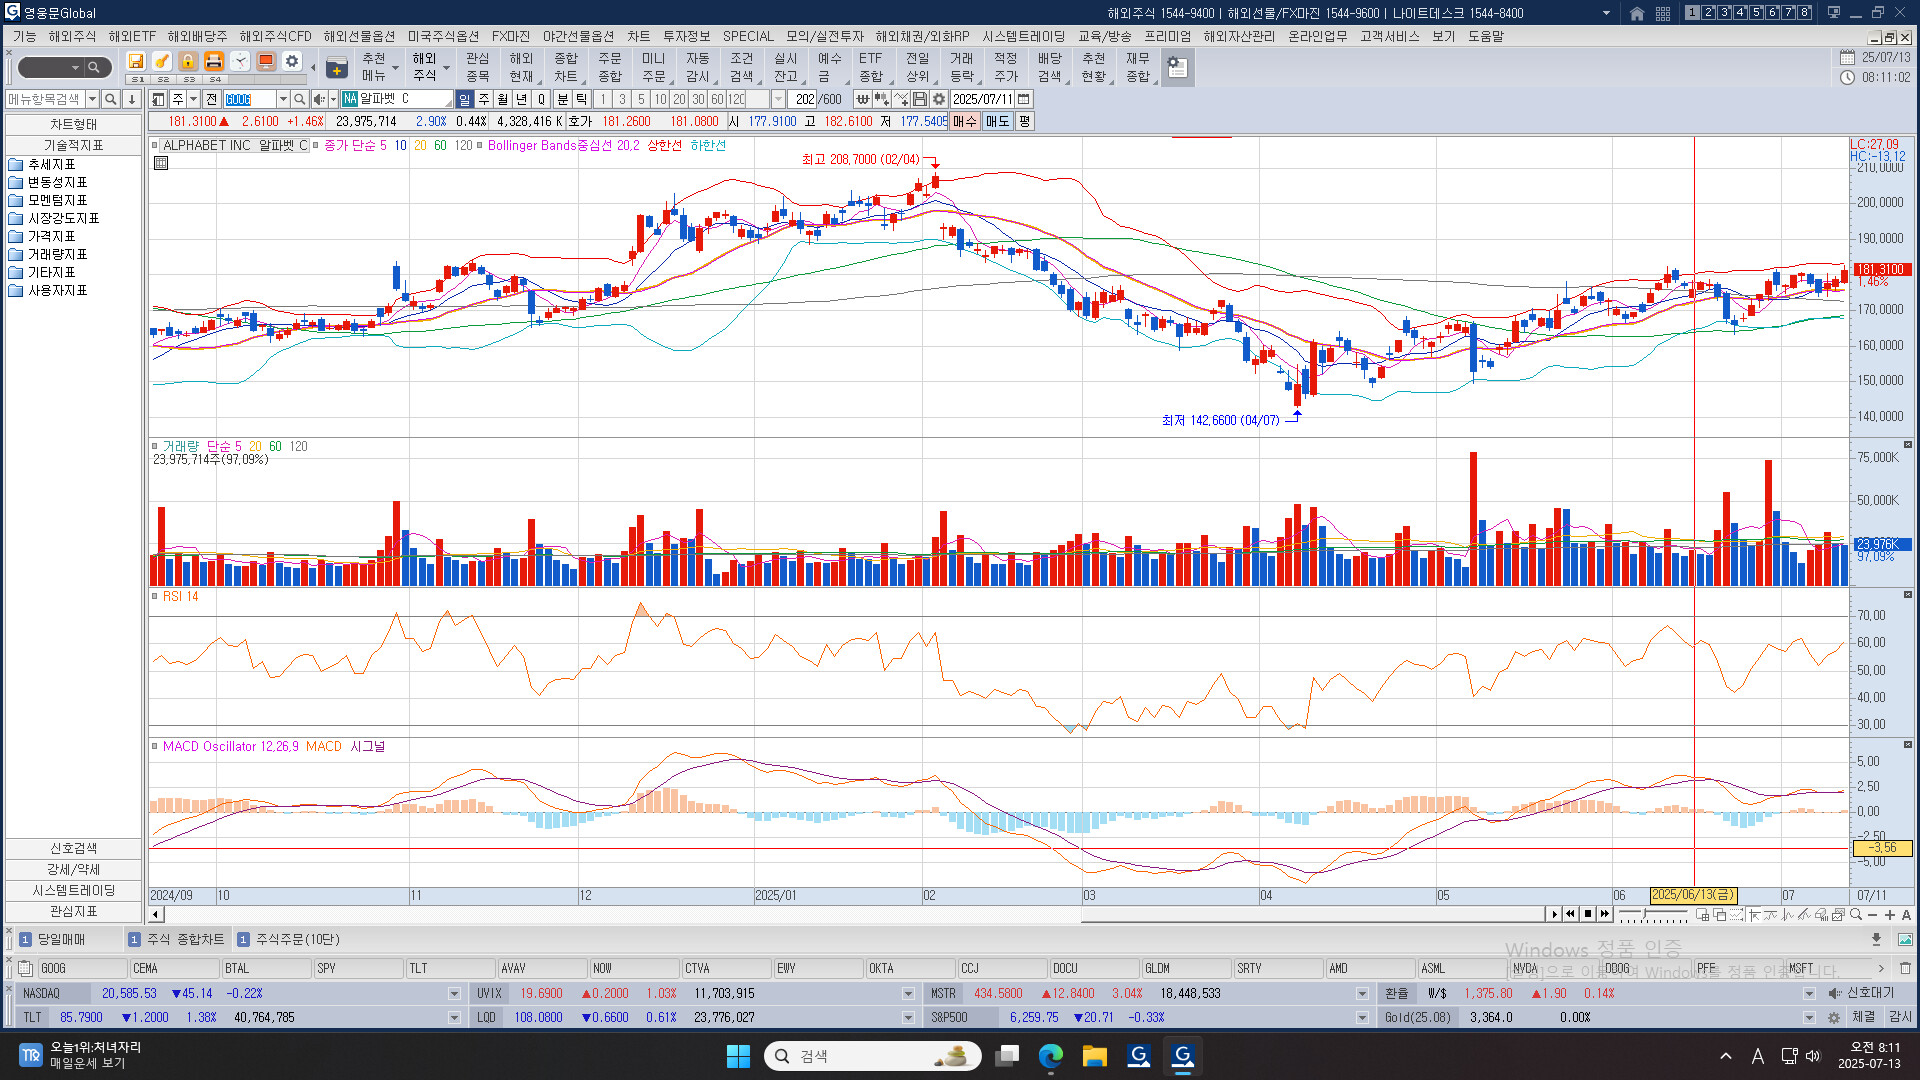Click the save-screen floppy disk icon
Image resolution: width=1920 pixels, height=1080 pixels.
click(136, 62)
